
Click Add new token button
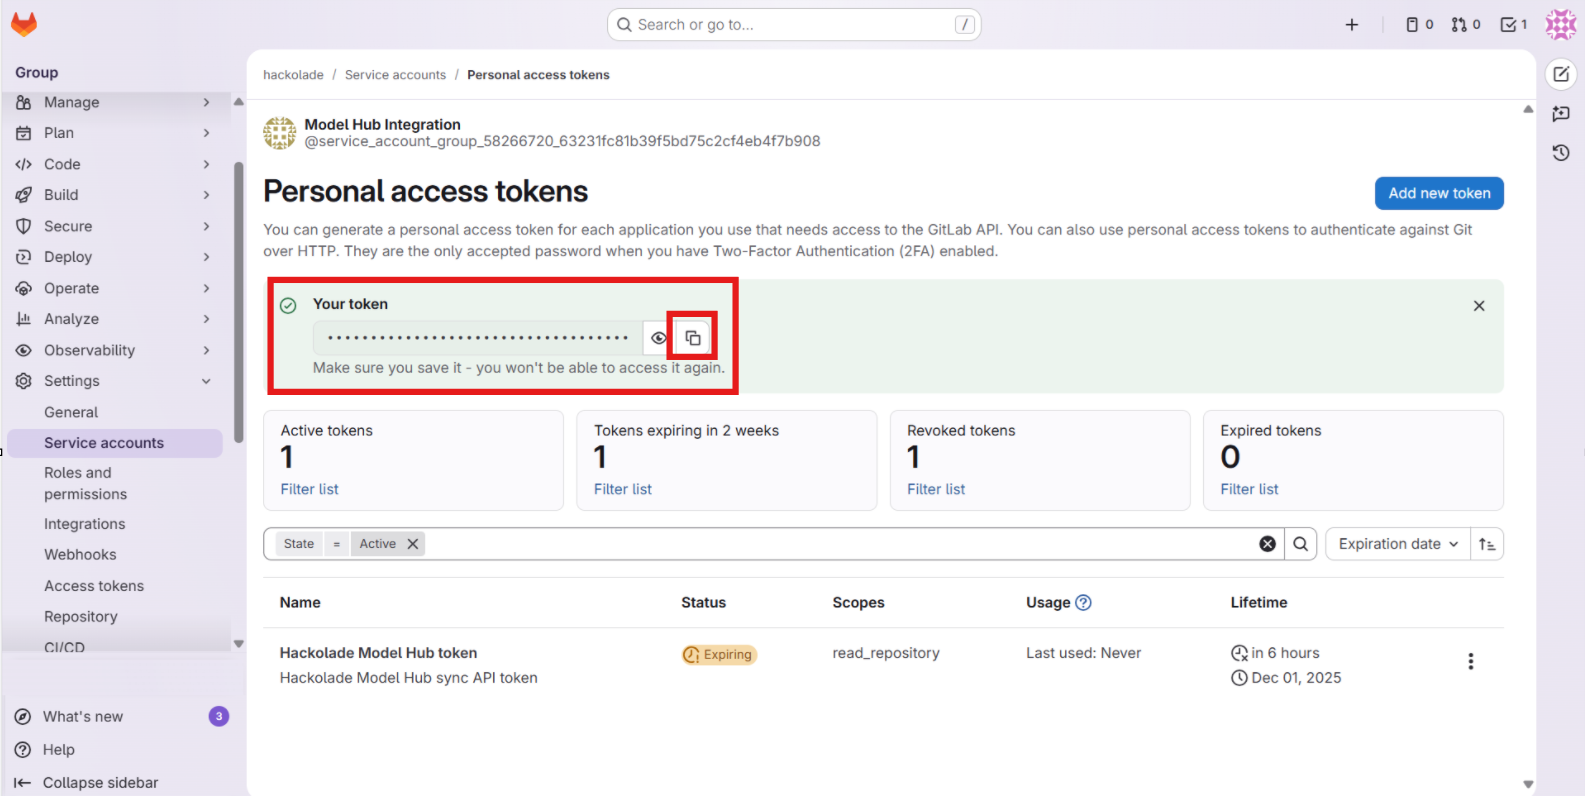pos(1439,193)
